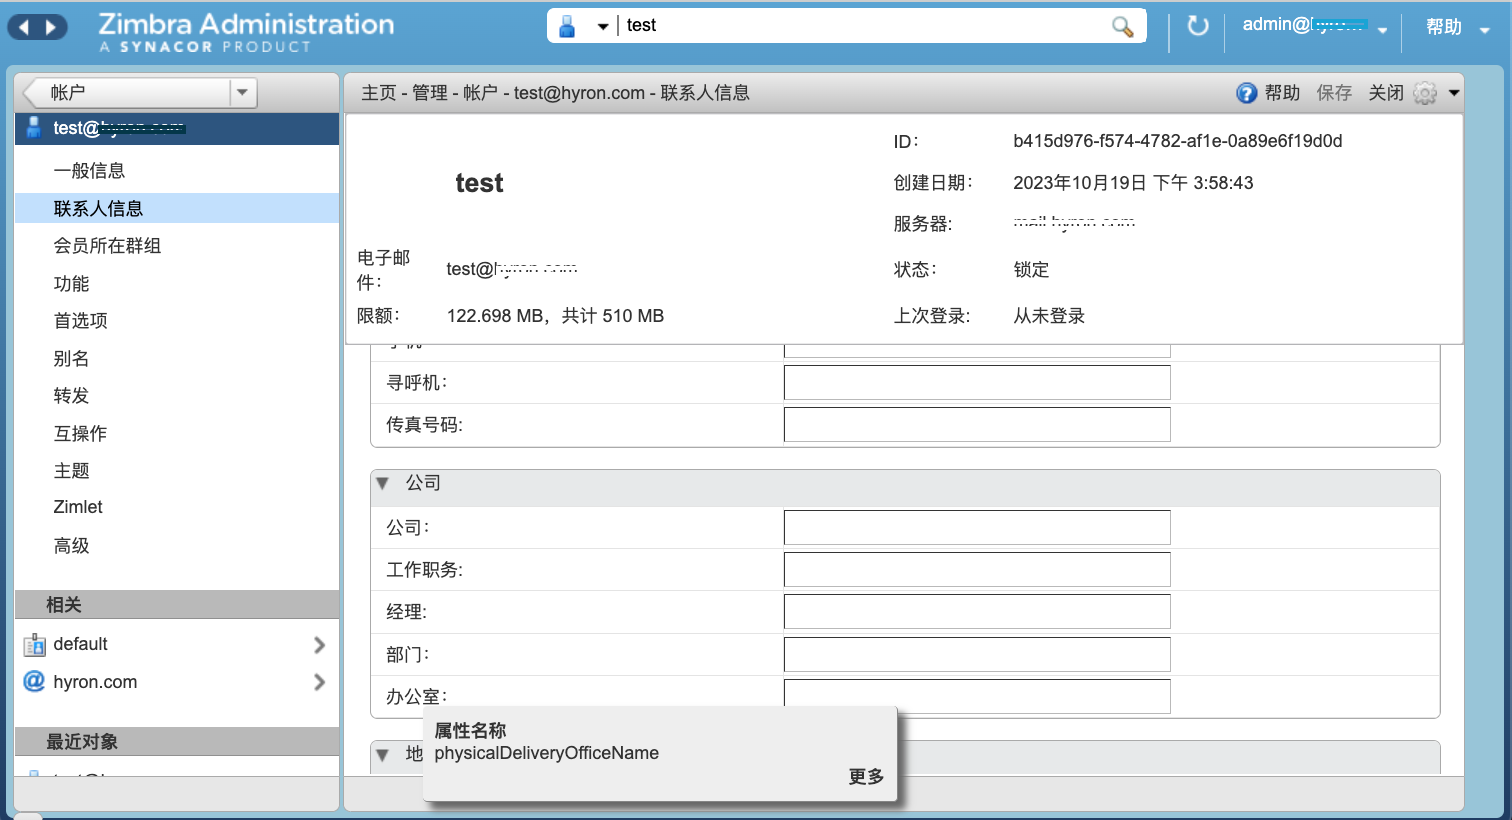Click the 公司 input field
The width and height of the screenshot is (1512, 820).
pyautogui.click(x=977, y=528)
